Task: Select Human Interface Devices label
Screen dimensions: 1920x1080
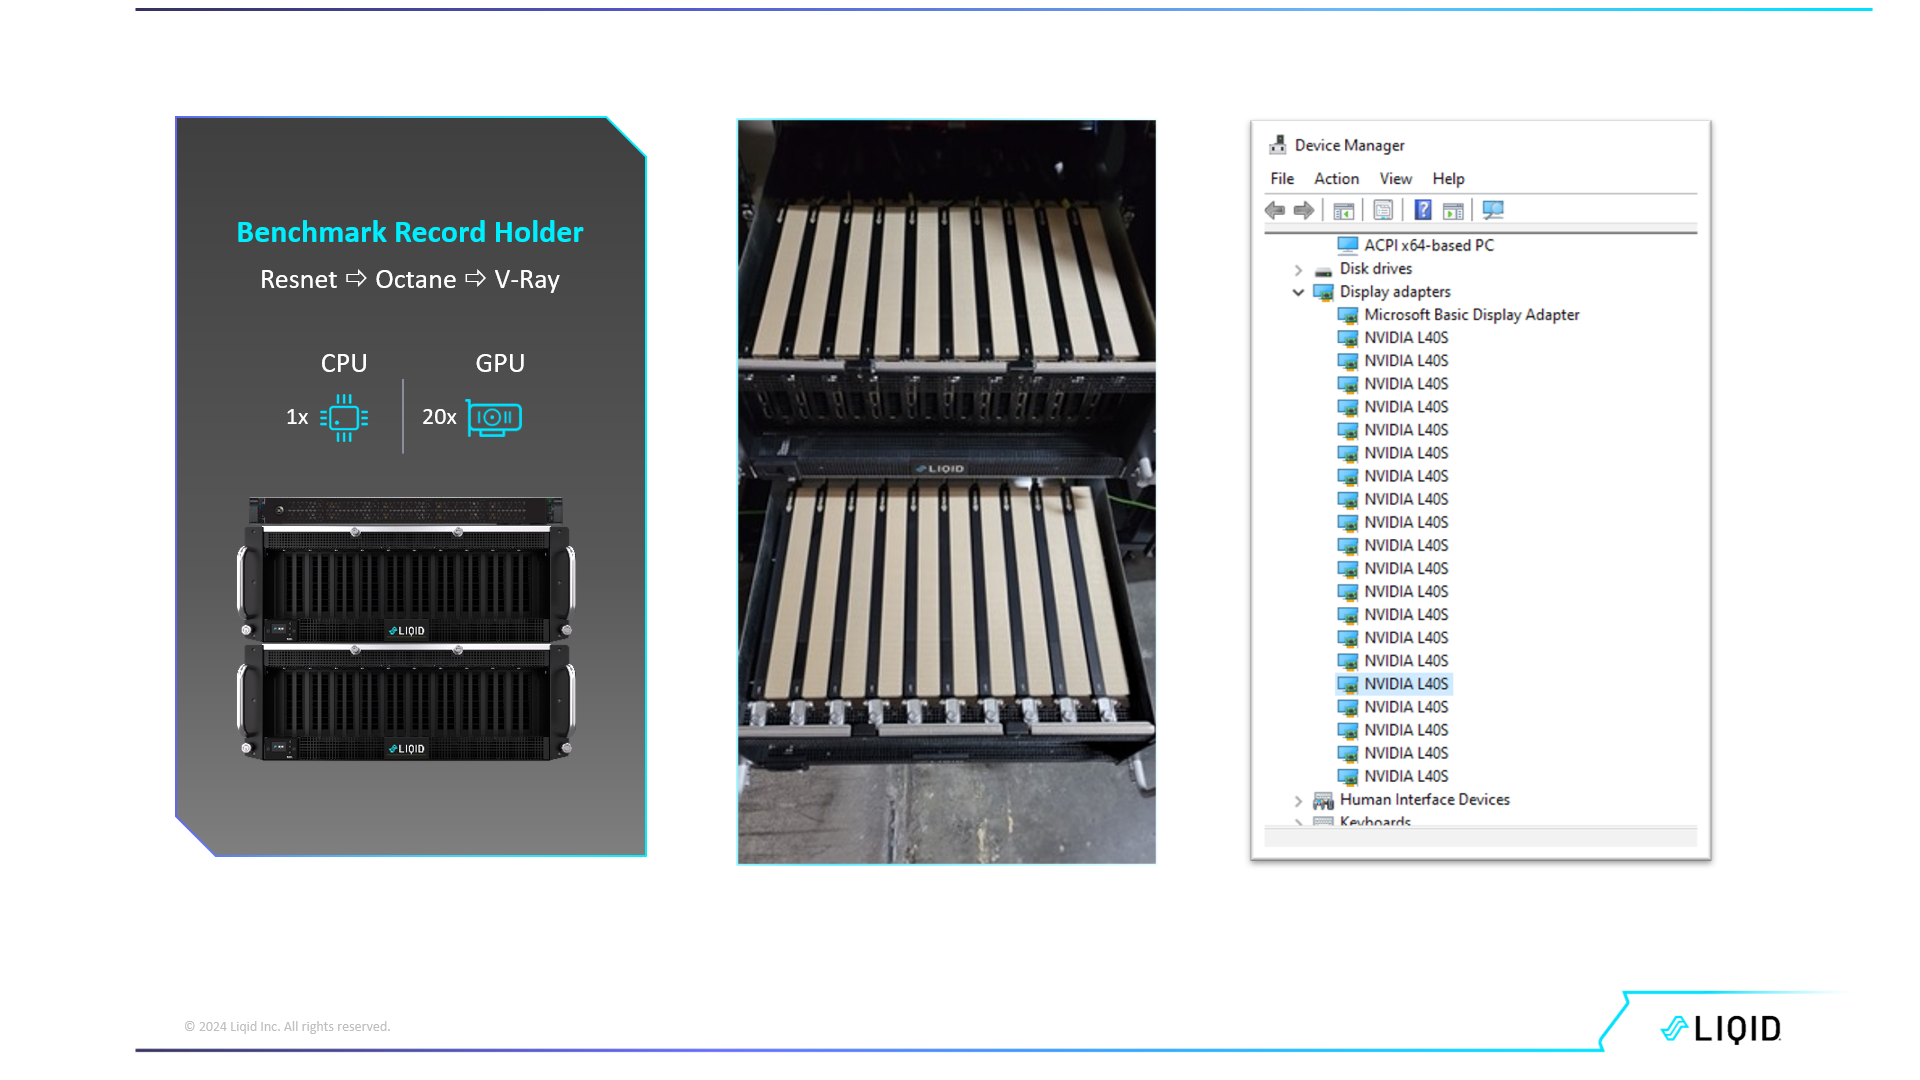Action: coord(1425,799)
